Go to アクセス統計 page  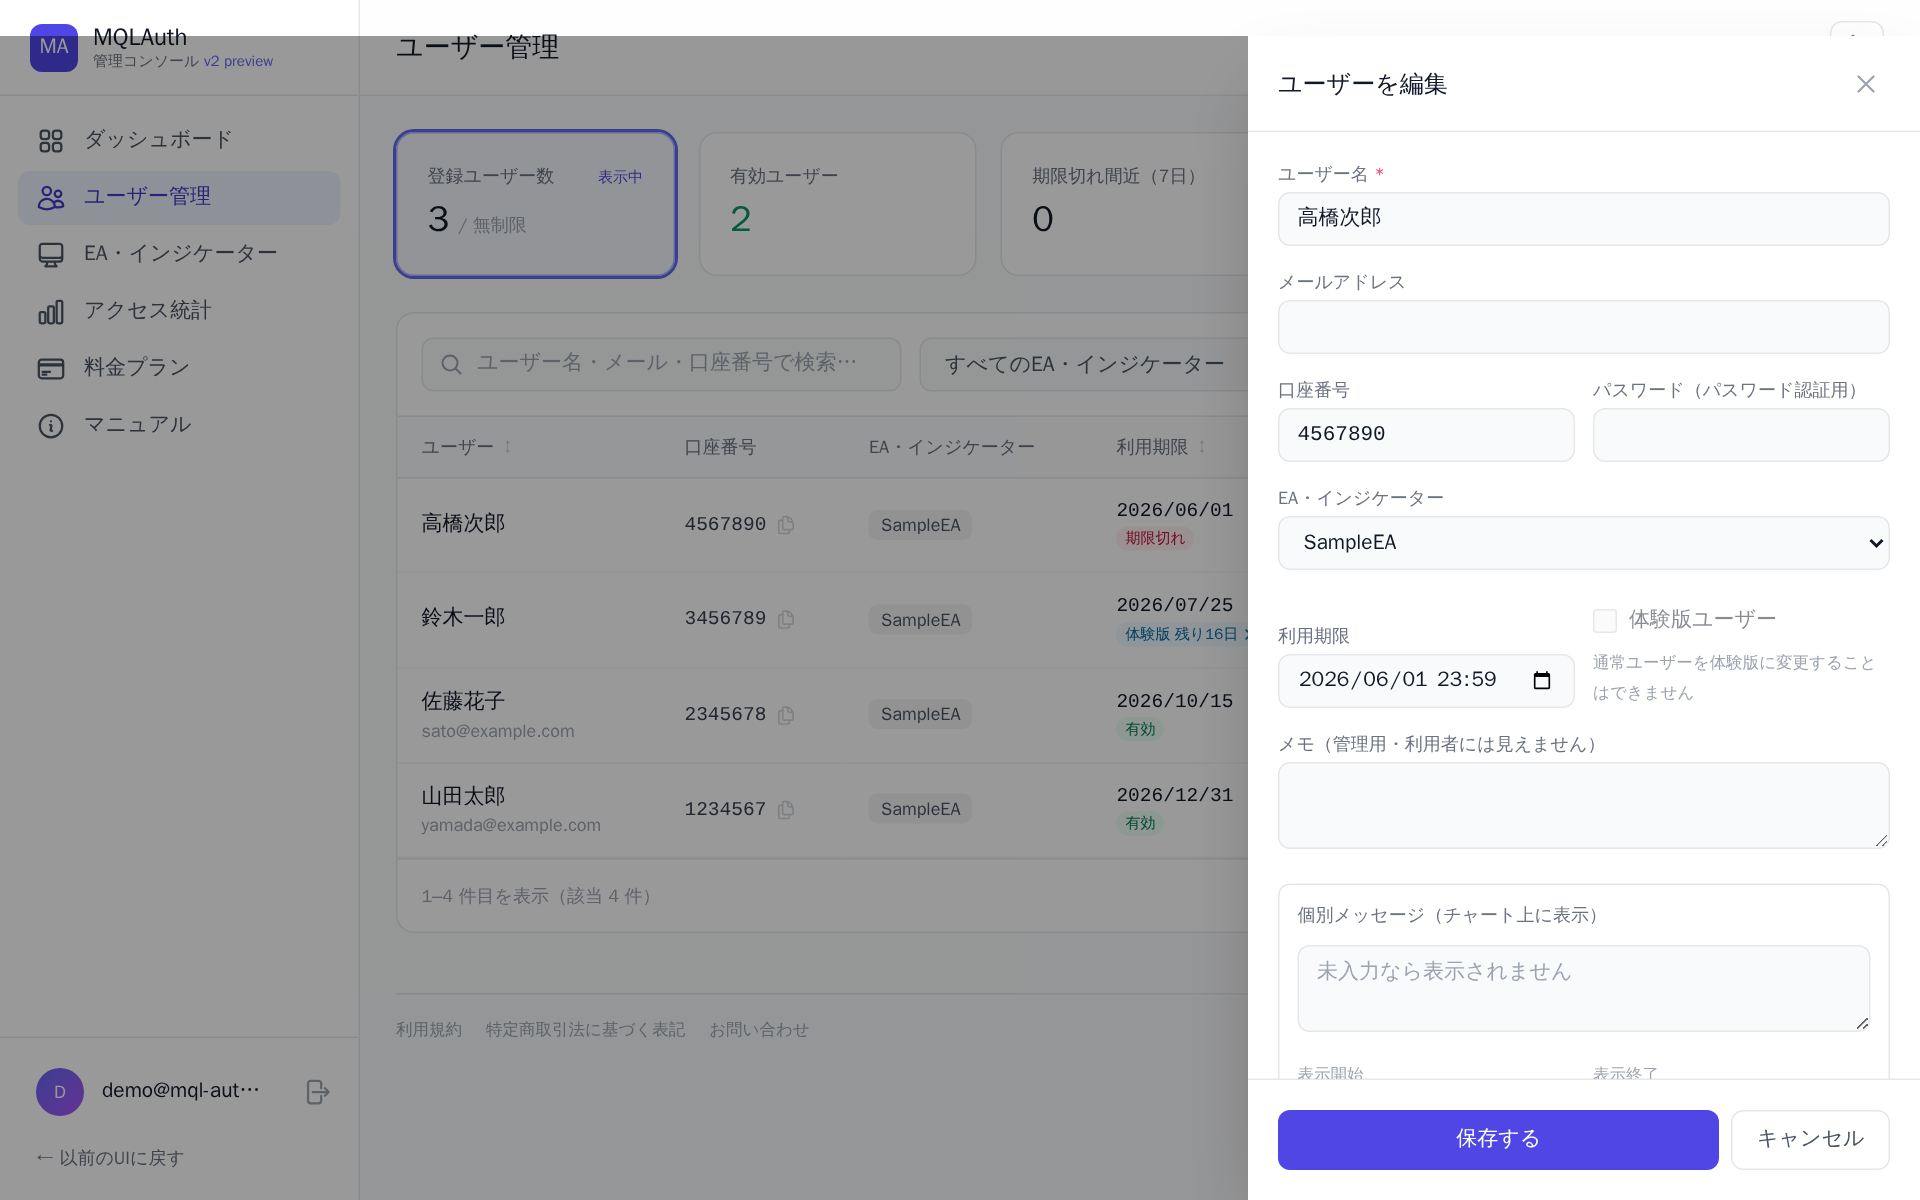[x=179, y=311]
